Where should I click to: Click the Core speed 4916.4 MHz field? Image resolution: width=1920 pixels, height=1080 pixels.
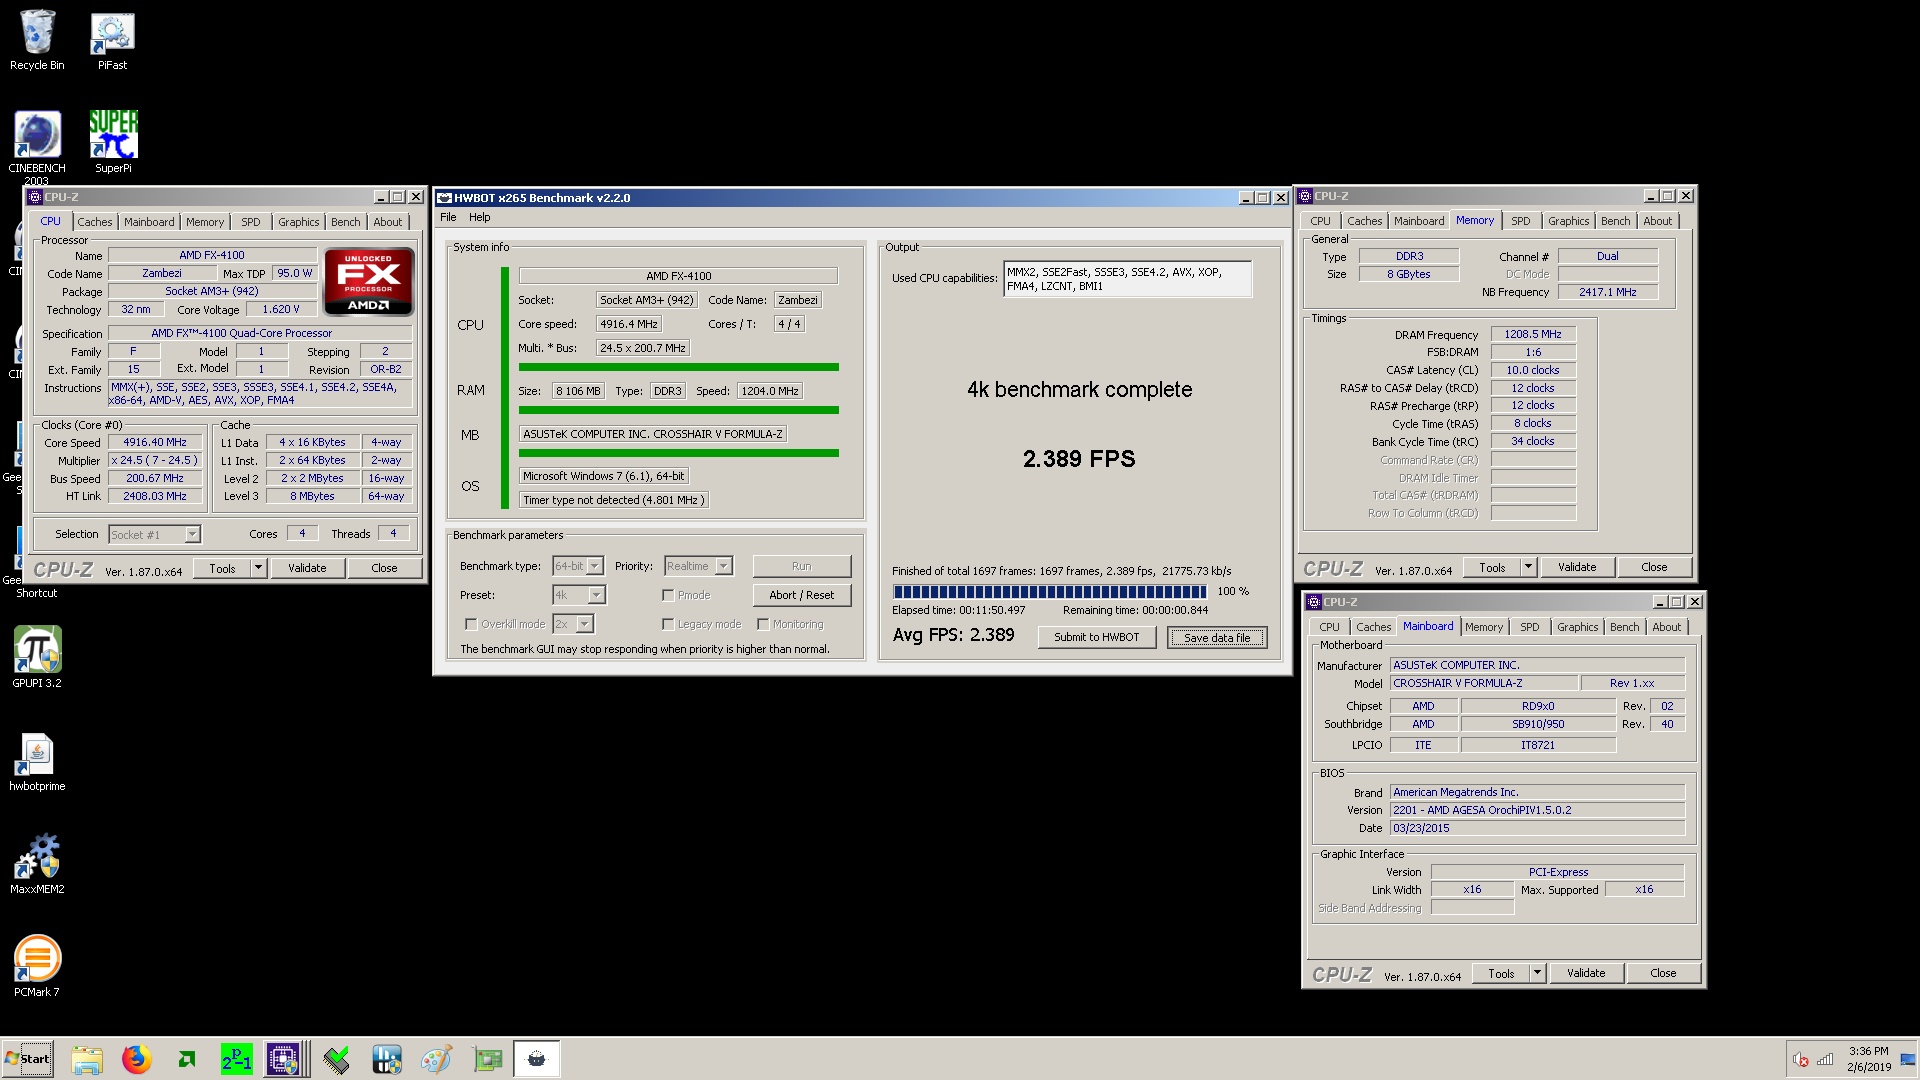tap(629, 324)
